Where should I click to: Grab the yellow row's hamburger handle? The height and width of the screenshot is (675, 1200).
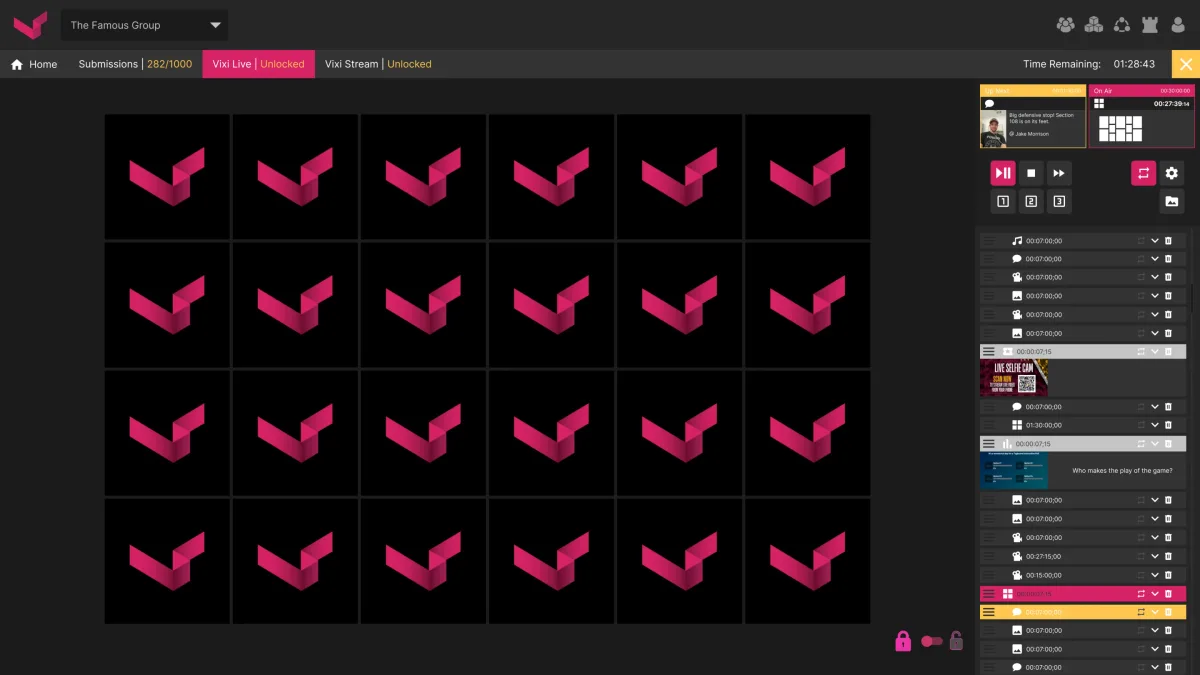click(x=989, y=612)
